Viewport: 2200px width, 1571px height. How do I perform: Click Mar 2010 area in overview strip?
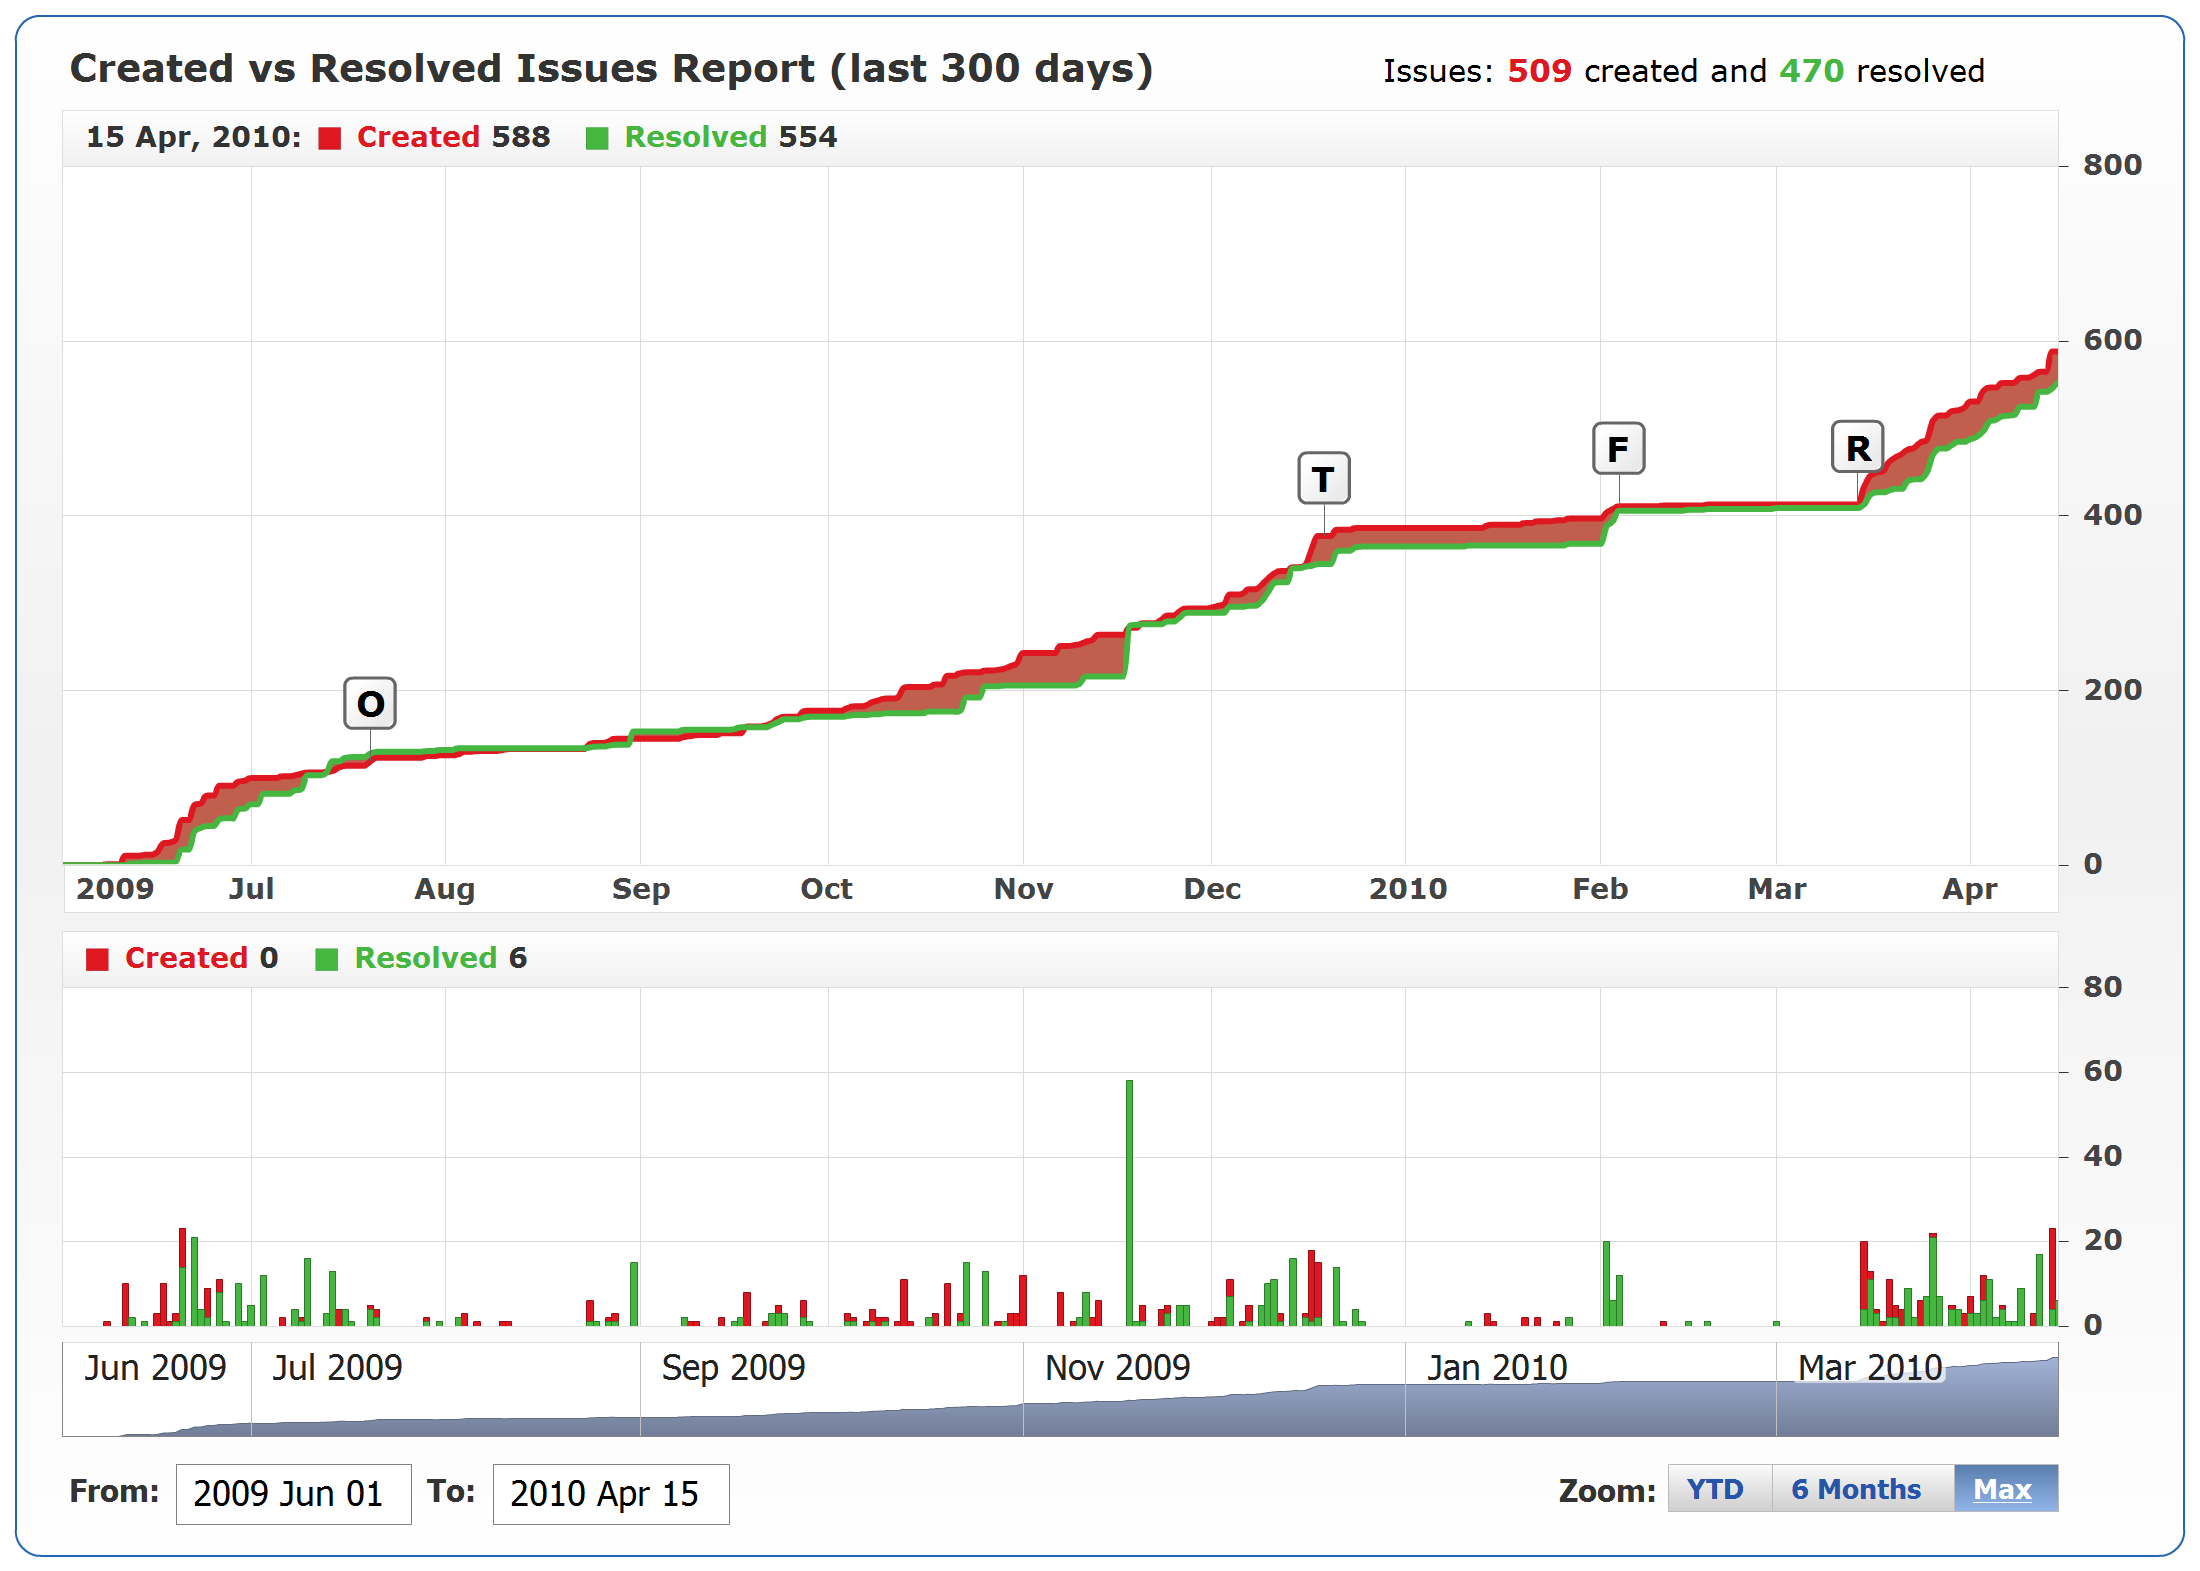click(x=1869, y=1368)
